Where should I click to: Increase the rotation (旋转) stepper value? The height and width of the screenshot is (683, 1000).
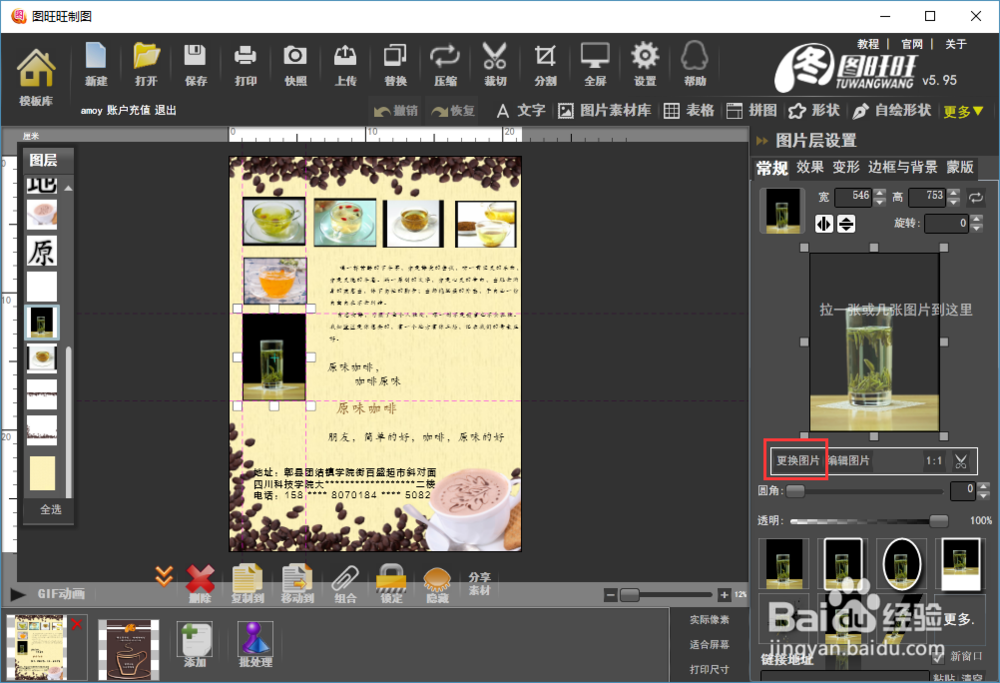tap(976, 219)
